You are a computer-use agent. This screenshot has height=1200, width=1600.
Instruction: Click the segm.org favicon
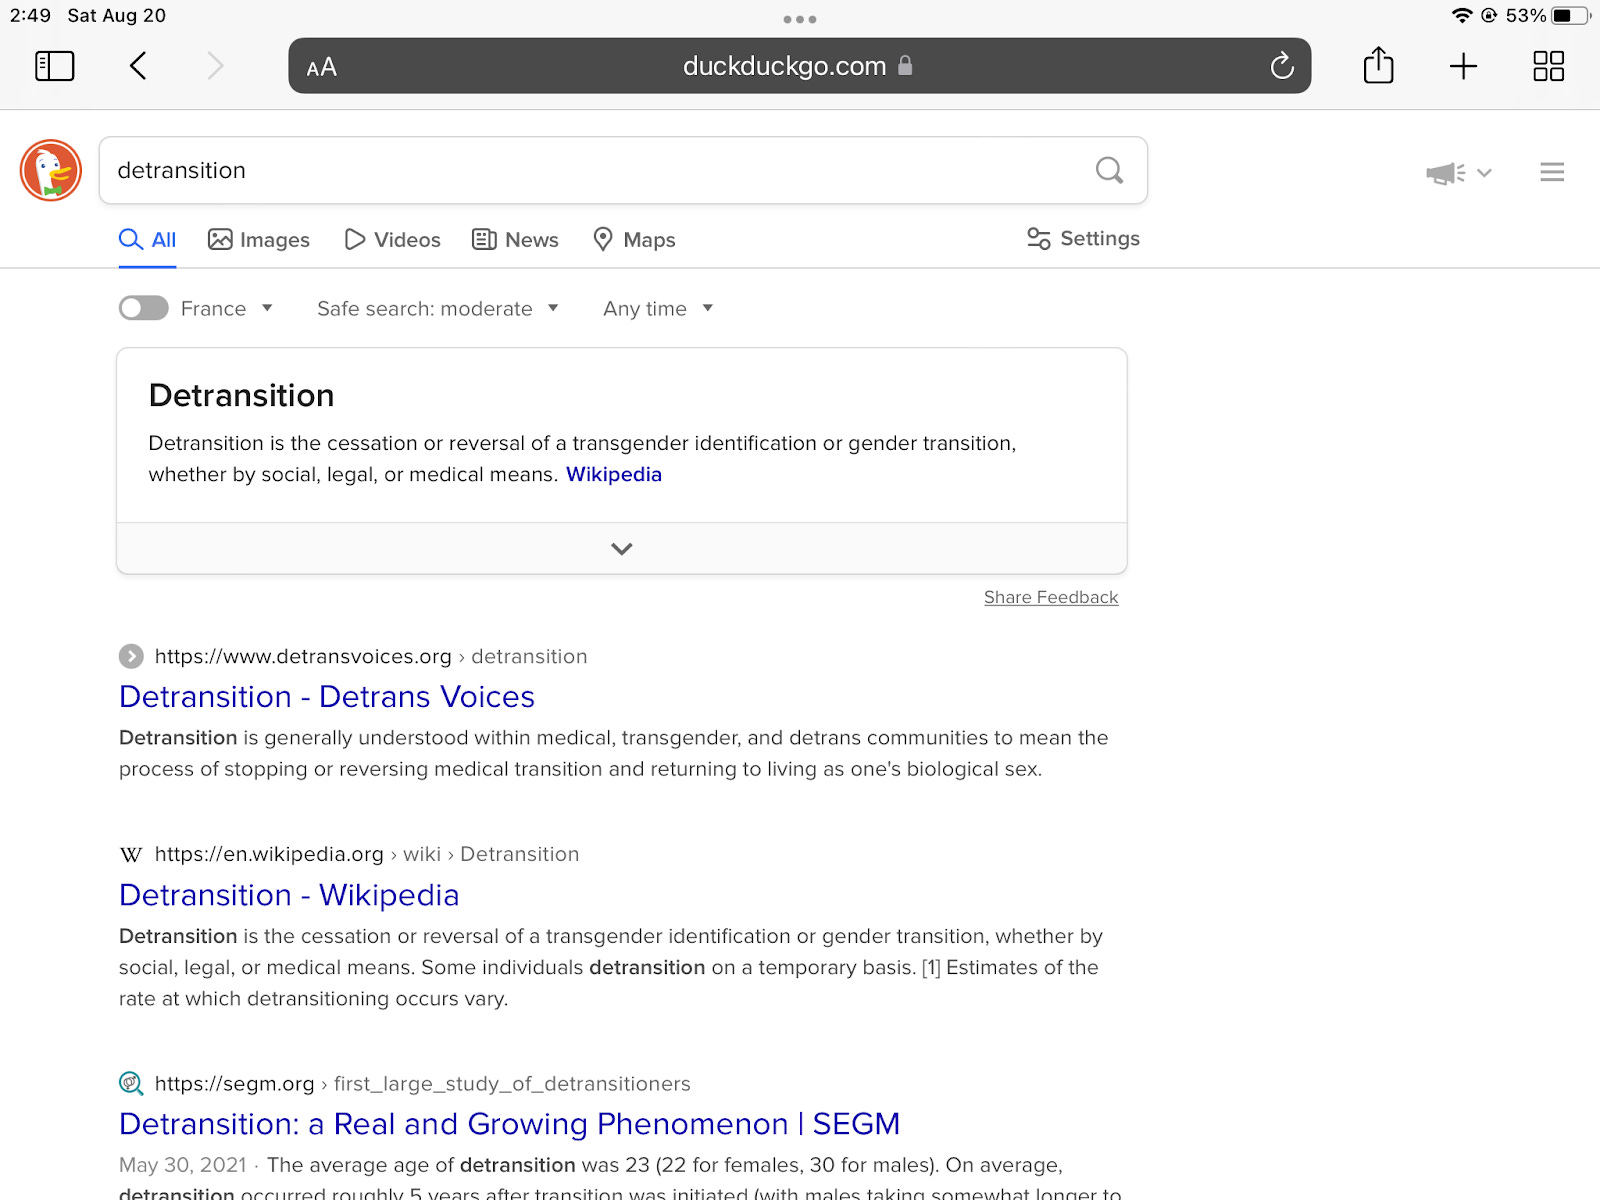131,1083
